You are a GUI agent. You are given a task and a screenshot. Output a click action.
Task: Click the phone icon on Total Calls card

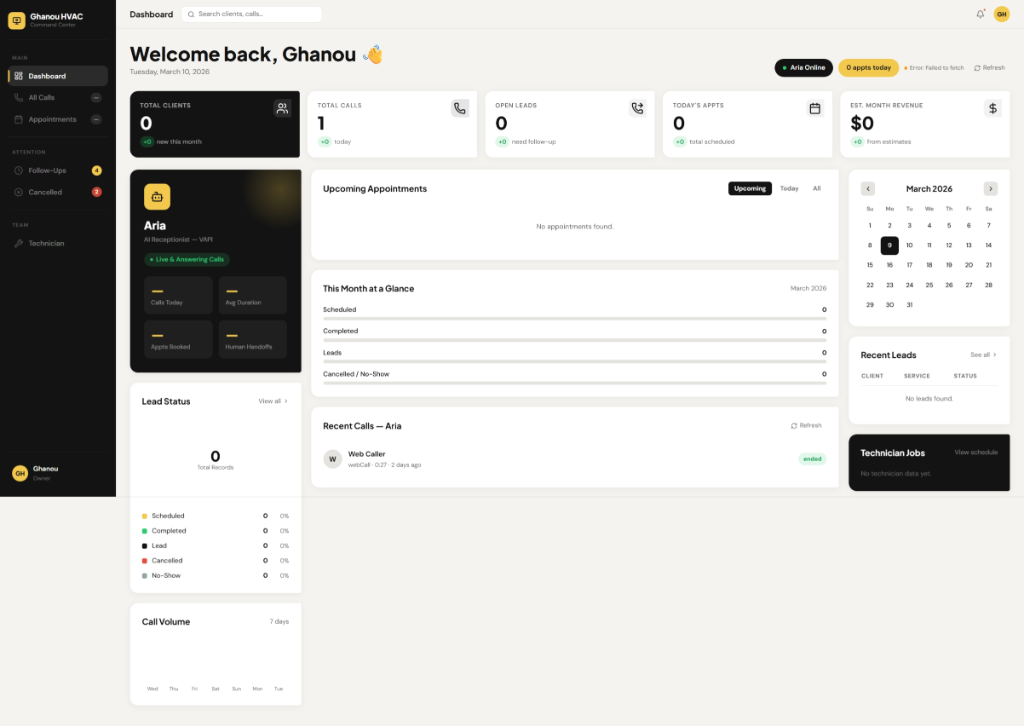click(x=459, y=109)
